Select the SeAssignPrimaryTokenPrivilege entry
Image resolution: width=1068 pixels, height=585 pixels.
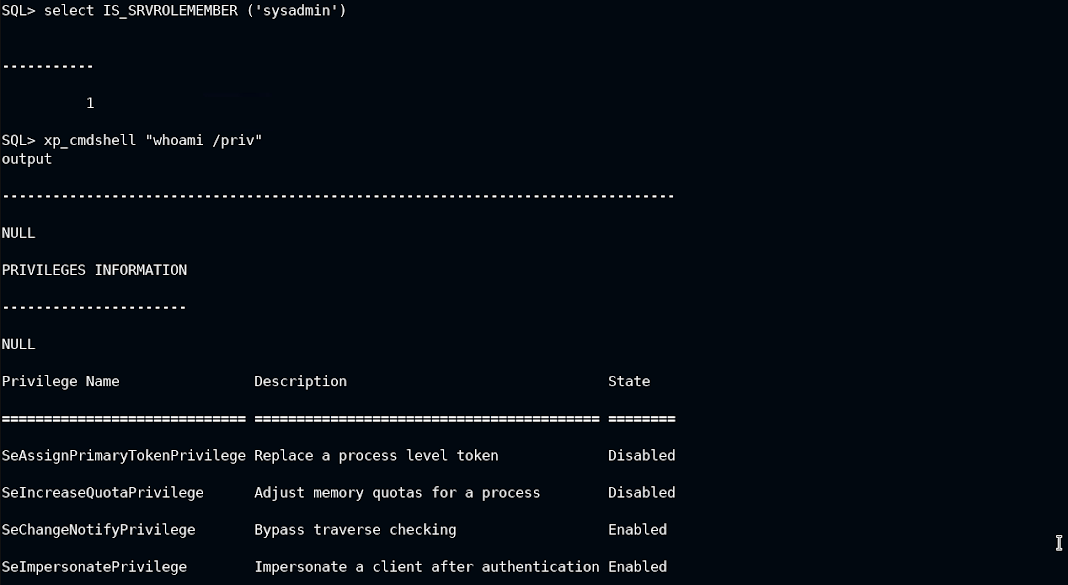123,455
